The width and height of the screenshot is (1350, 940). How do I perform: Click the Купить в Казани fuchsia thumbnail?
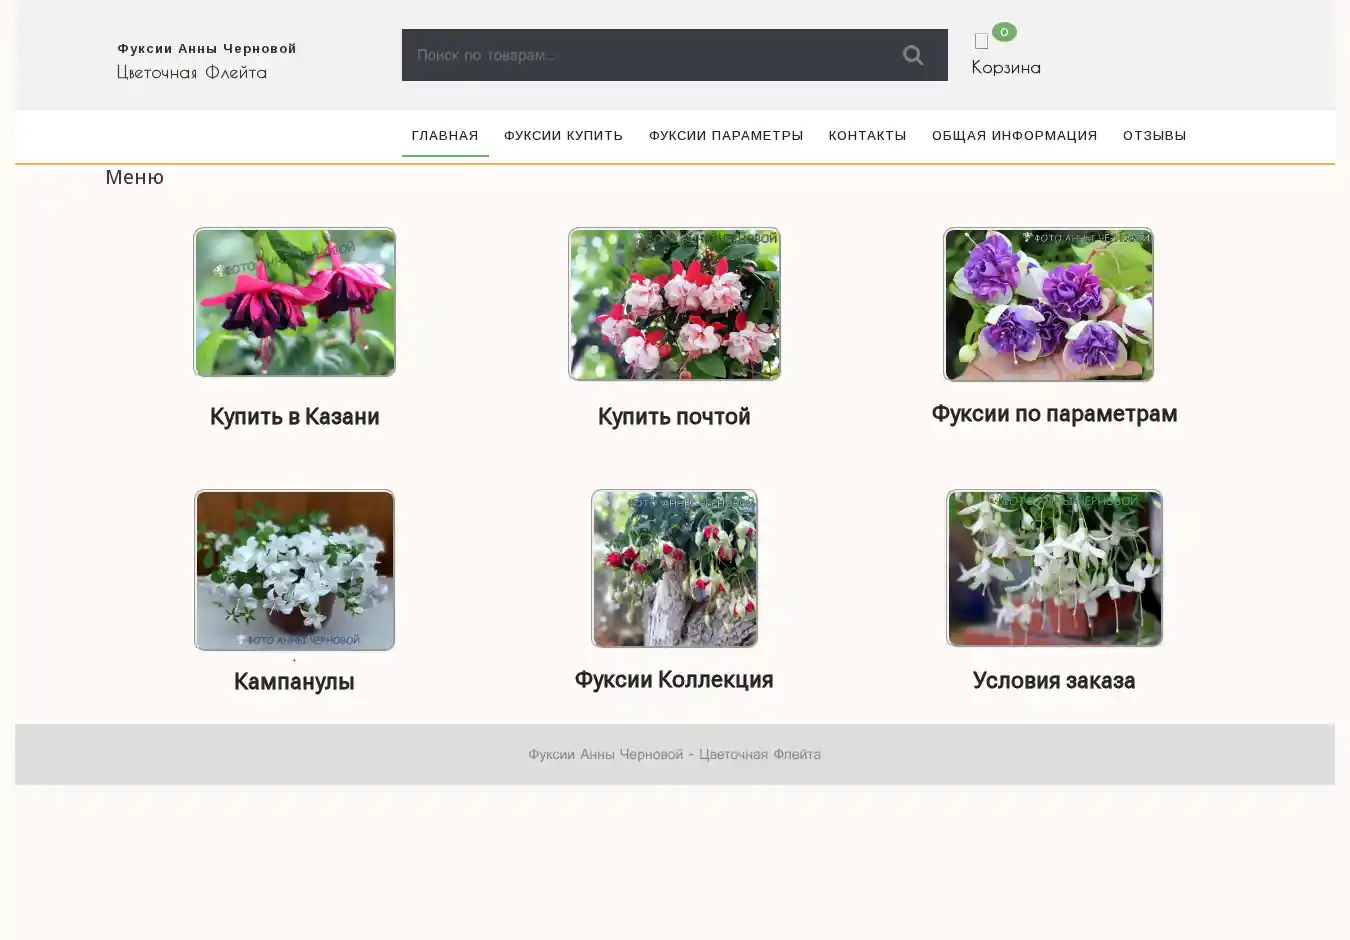(x=294, y=302)
